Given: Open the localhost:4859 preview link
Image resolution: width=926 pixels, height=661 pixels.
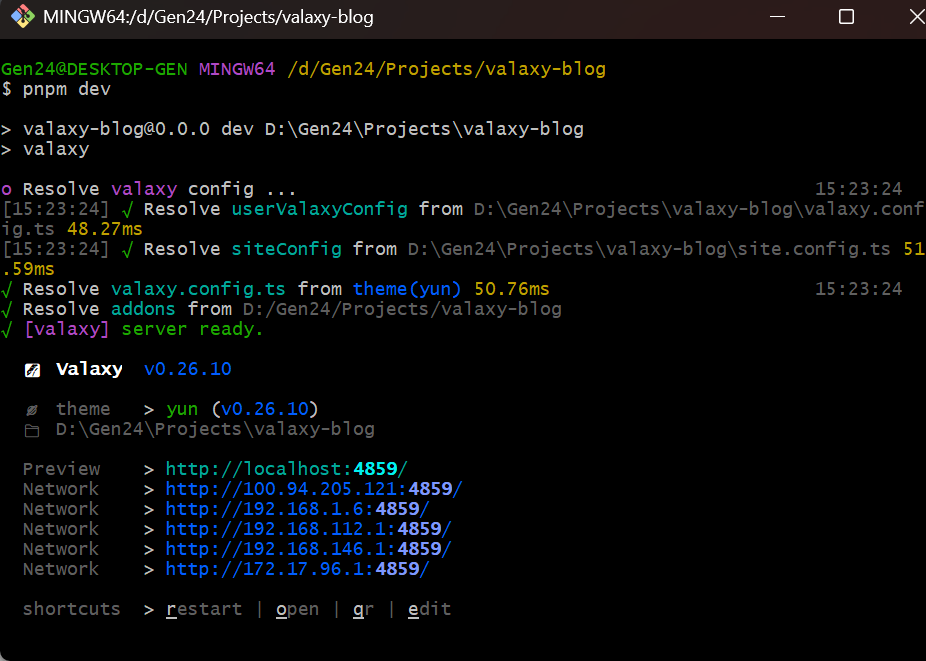Looking at the screenshot, I should [x=286, y=469].
